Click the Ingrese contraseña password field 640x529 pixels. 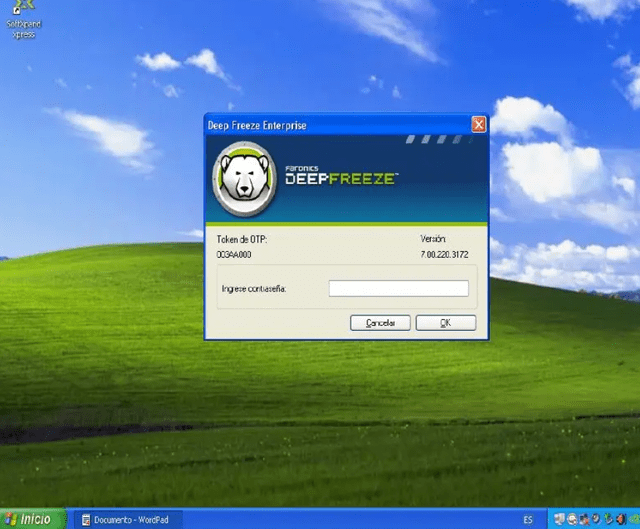tap(398, 288)
